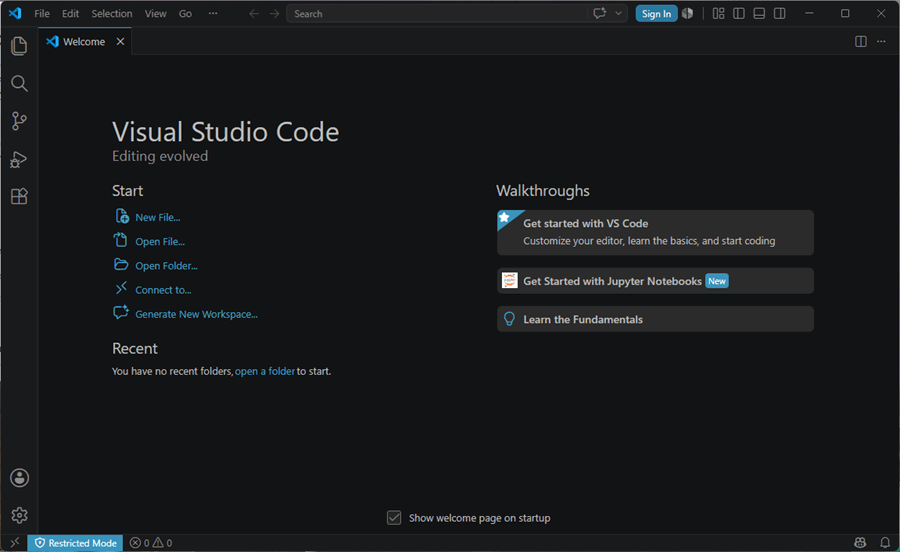
Task: Click the Copilot status icon next to Sign In
Action: (x=688, y=13)
